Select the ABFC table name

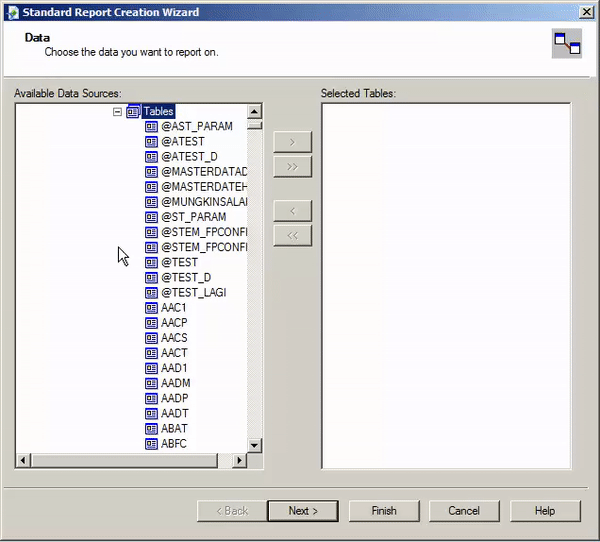[x=174, y=444]
